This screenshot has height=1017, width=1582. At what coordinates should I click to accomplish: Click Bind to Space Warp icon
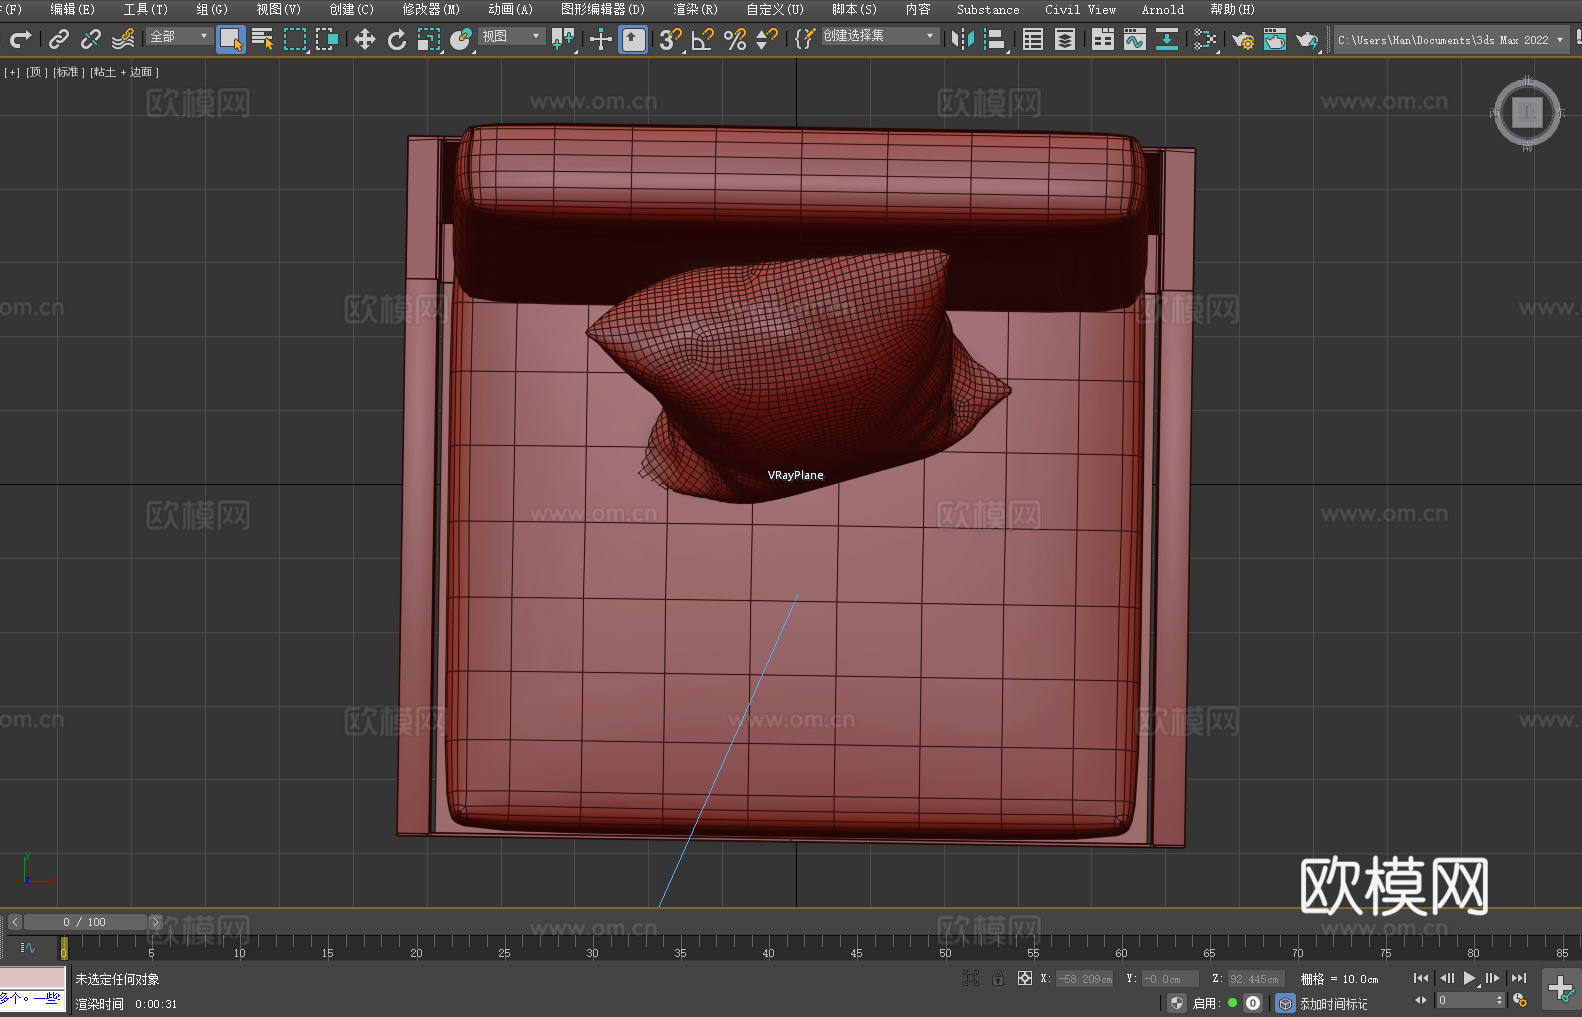pyautogui.click(x=123, y=39)
